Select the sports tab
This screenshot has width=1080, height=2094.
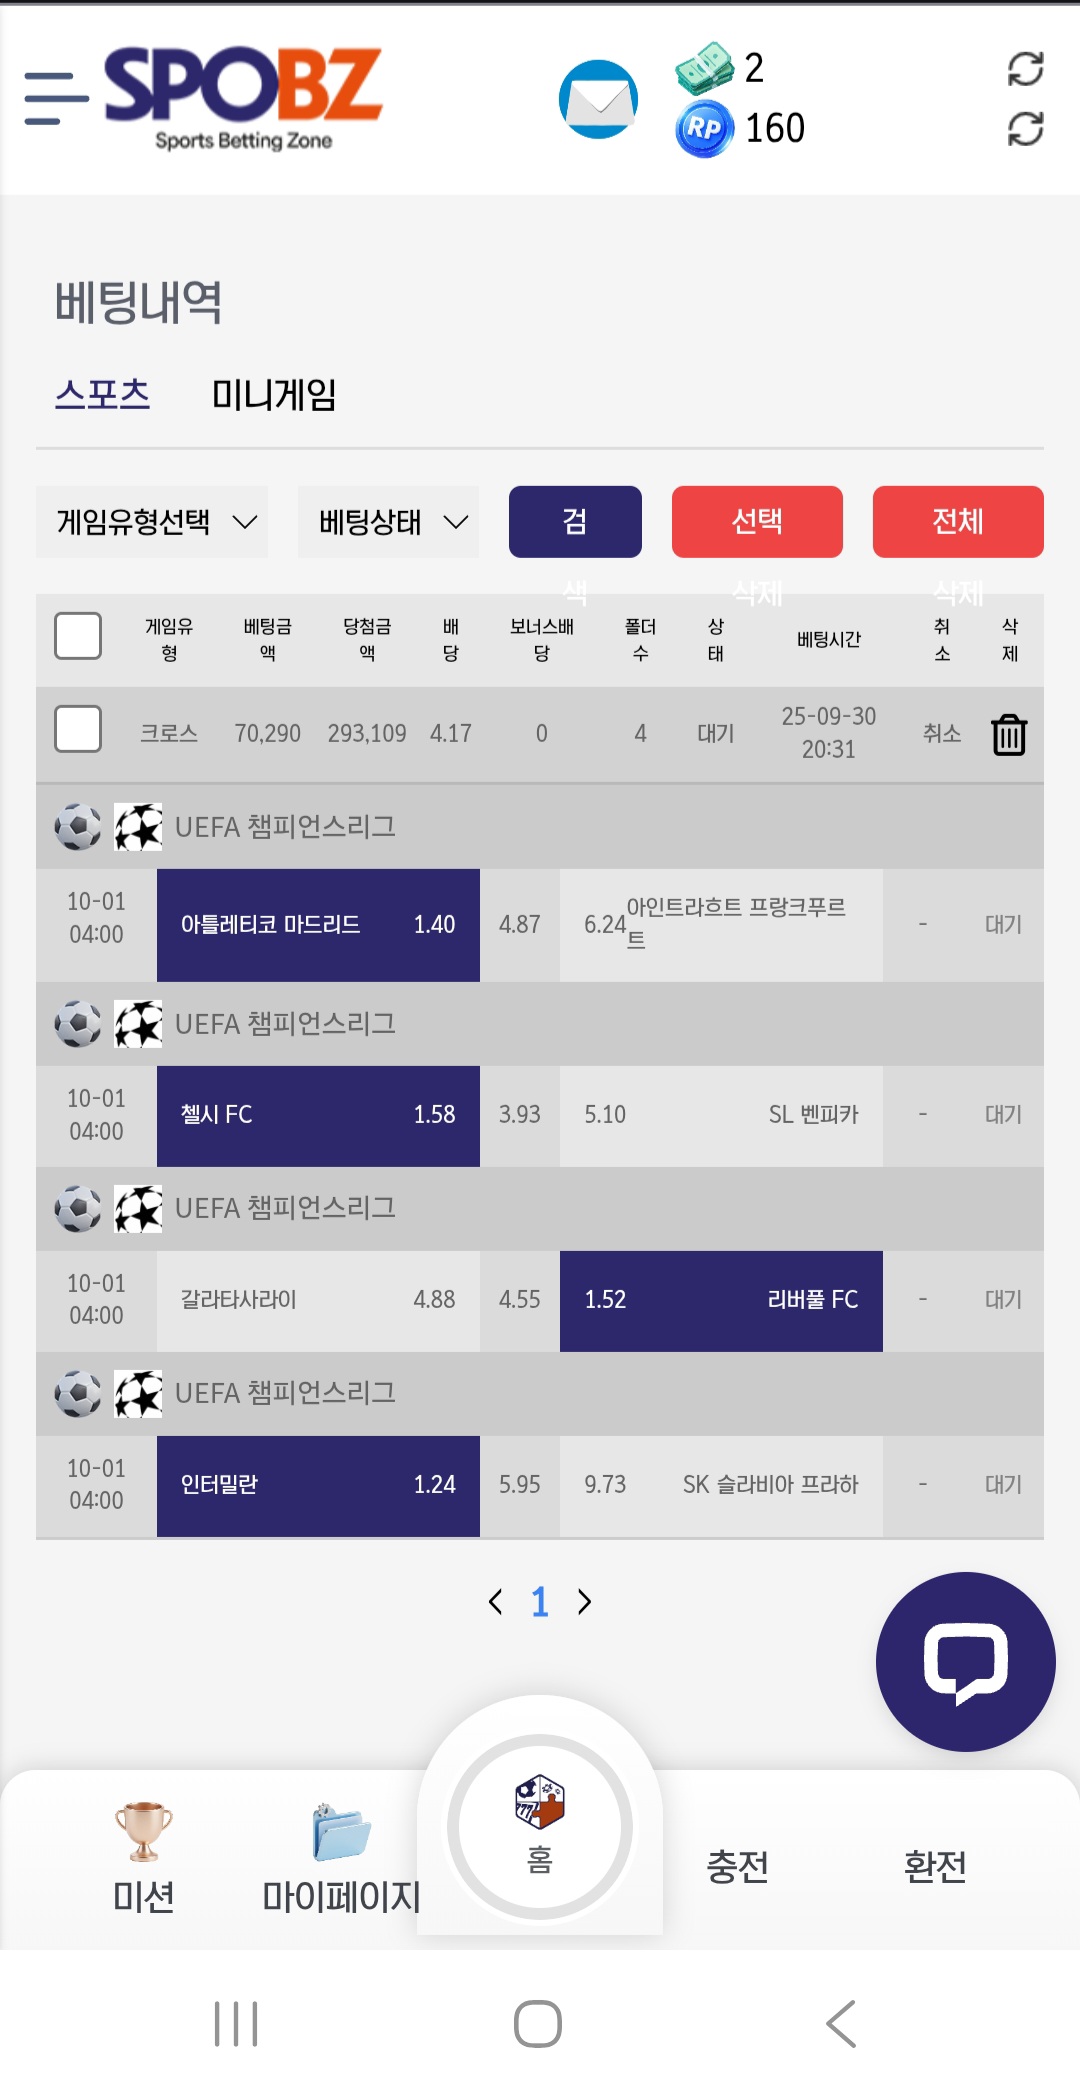102,395
